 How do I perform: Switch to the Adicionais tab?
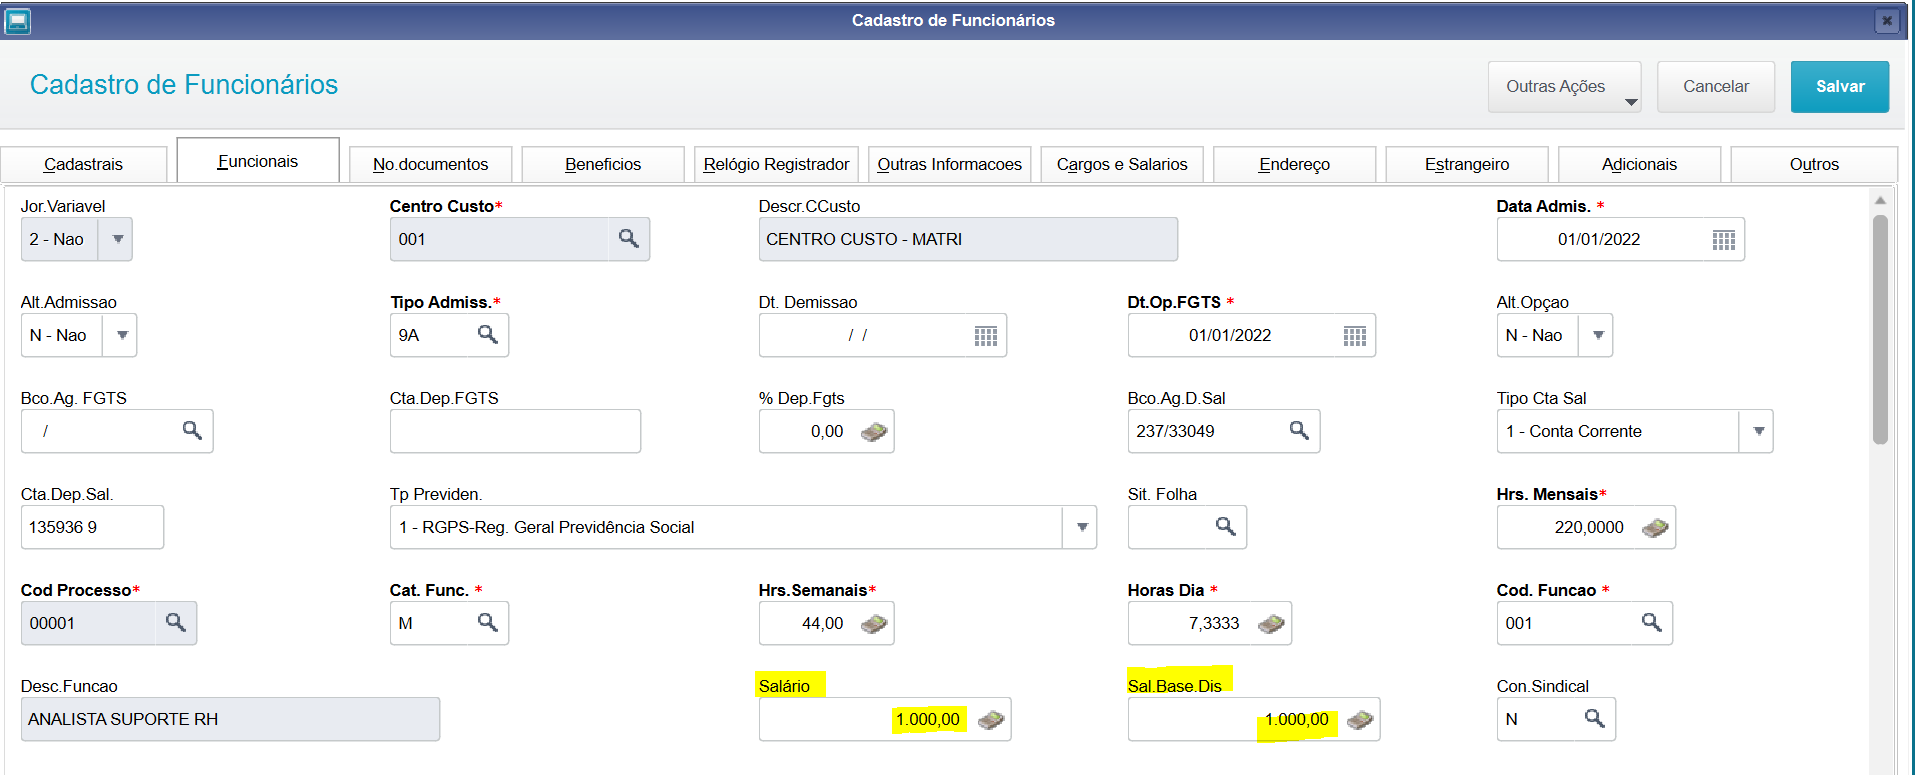(x=1640, y=164)
